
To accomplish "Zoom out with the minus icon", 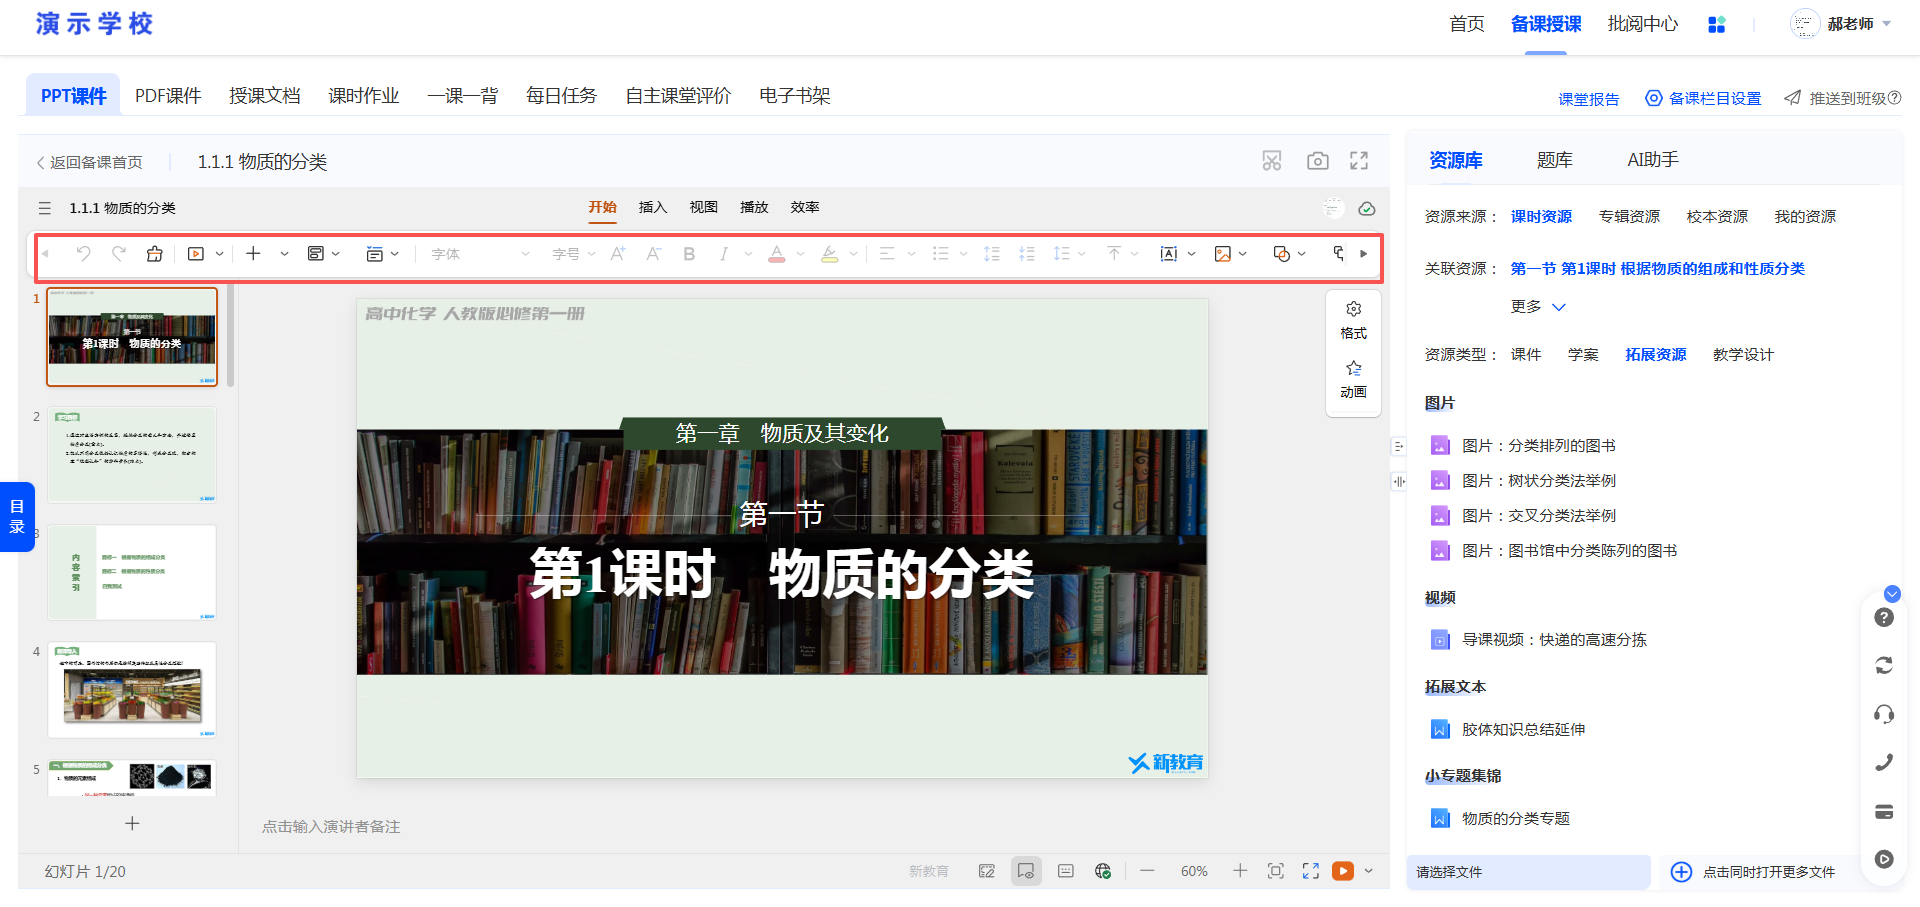I will 1147,871.
